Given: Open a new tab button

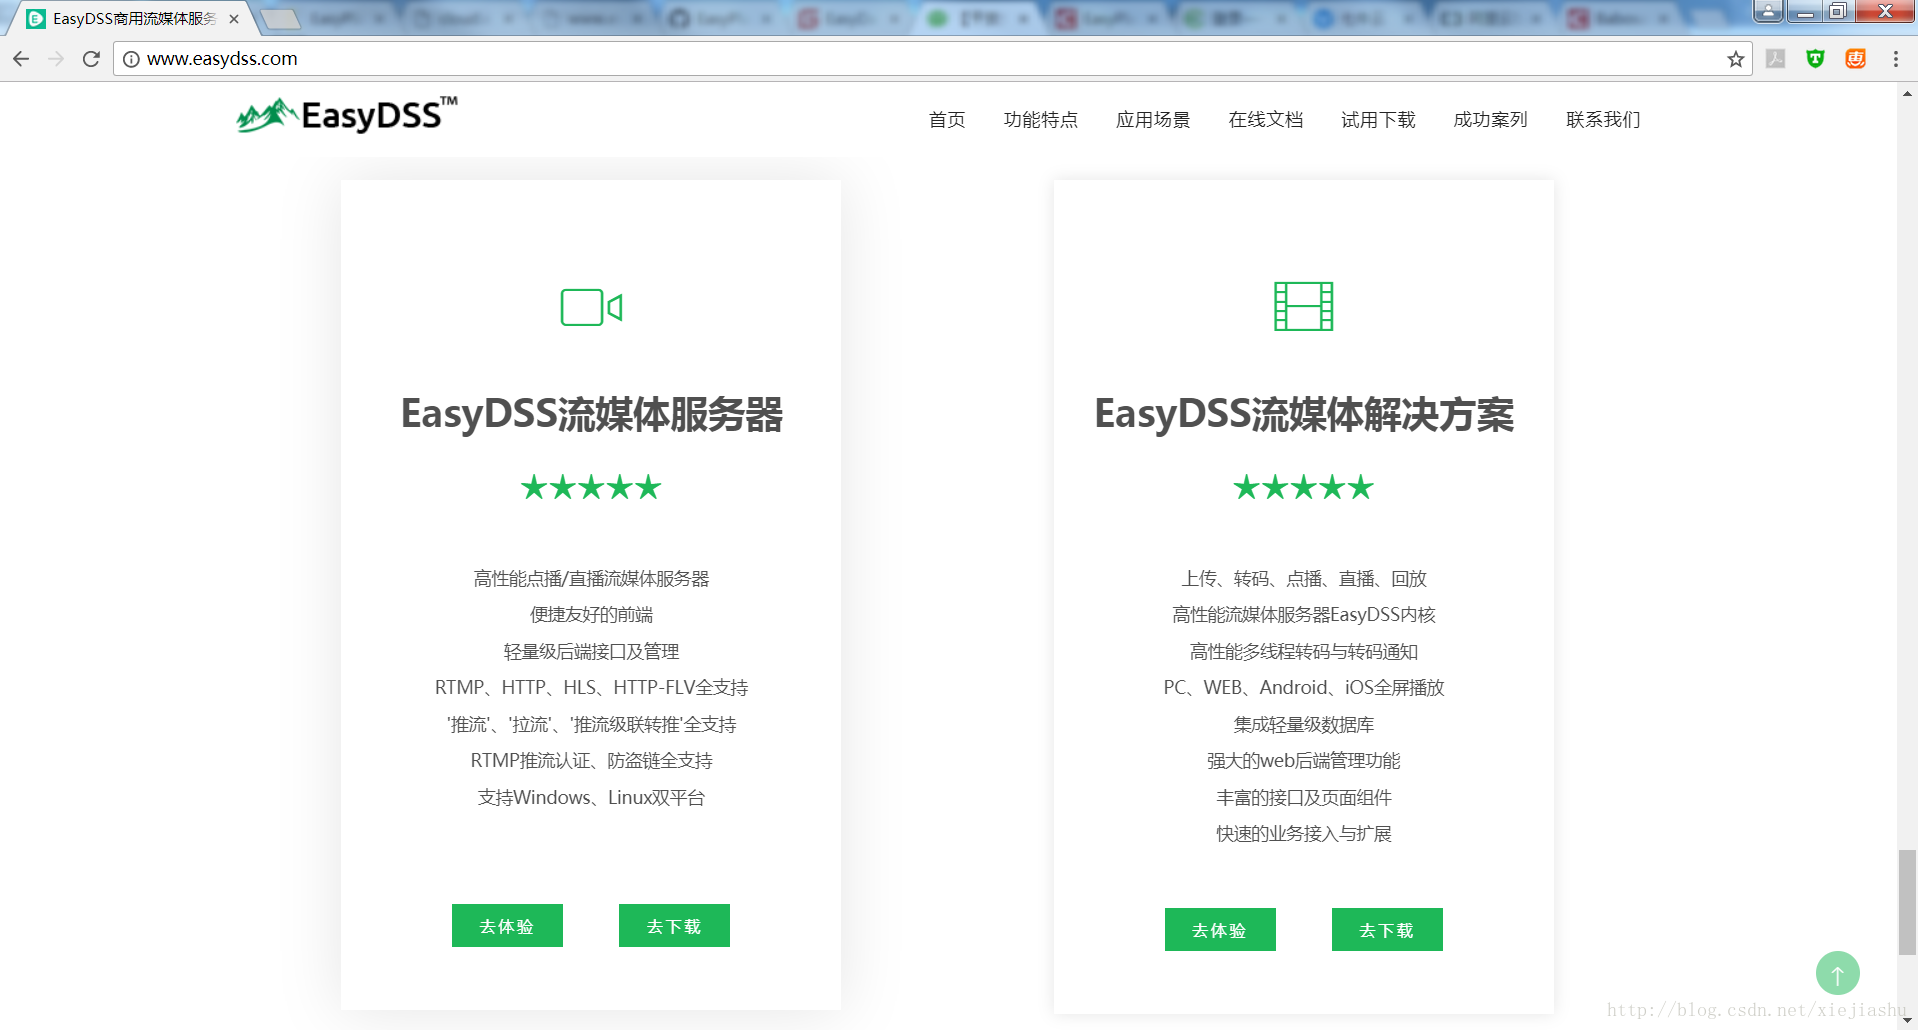Looking at the screenshot, I should (281, 19).
